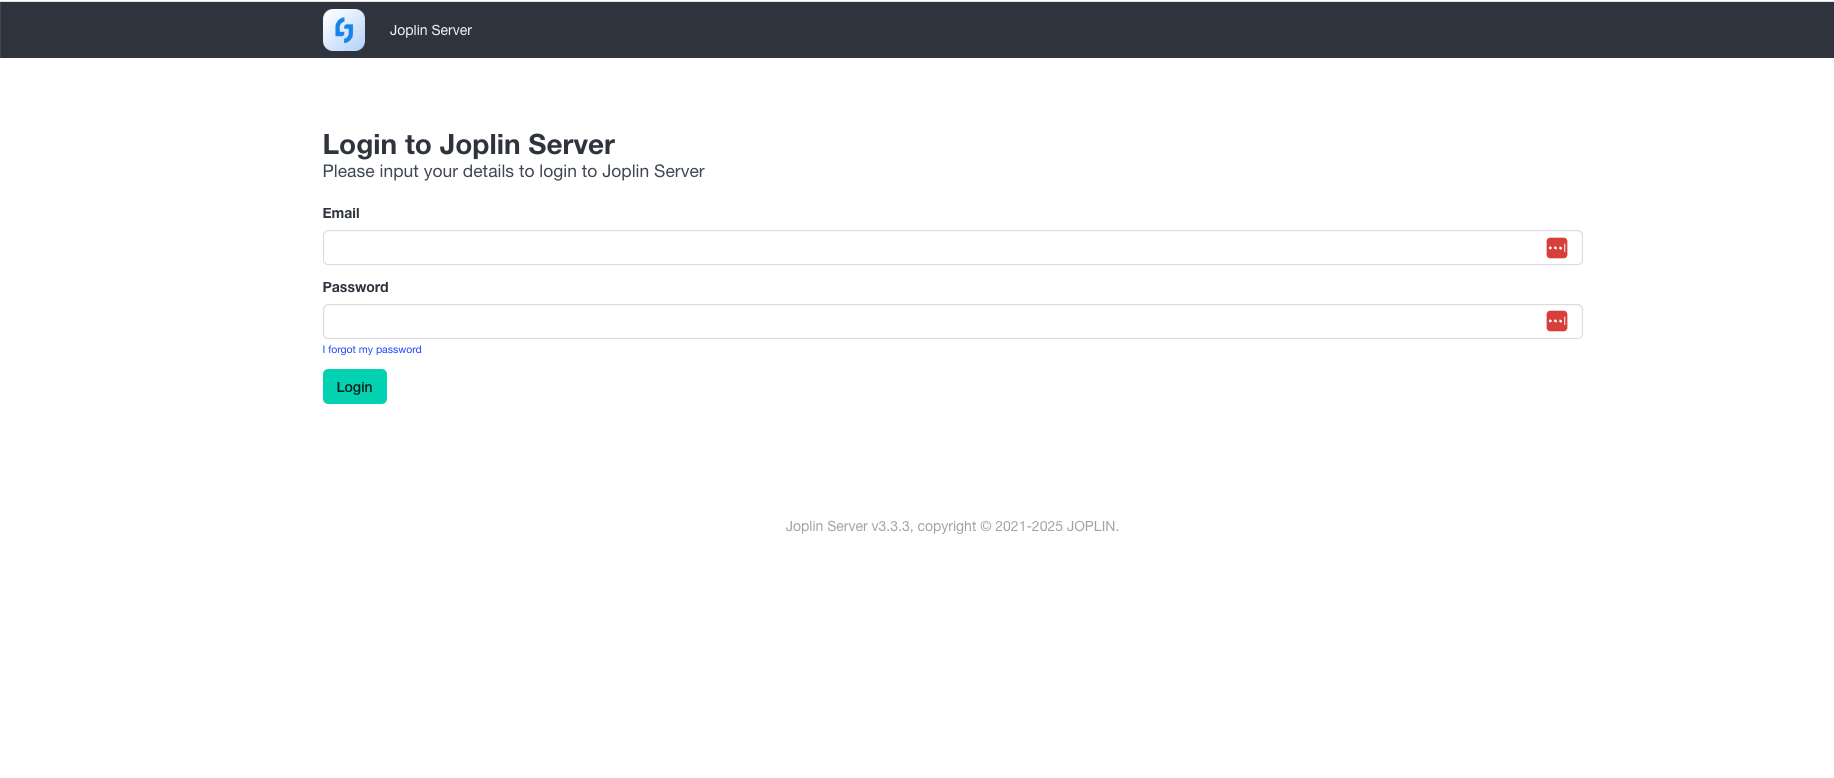Click the 'Login to Joplin Server' heading

pos(469,145)
